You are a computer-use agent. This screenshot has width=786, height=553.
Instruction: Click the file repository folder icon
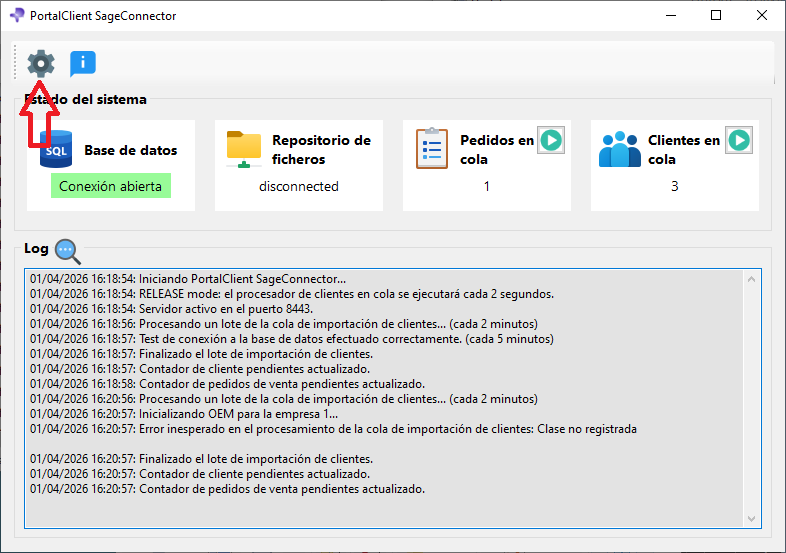[244, 149]
